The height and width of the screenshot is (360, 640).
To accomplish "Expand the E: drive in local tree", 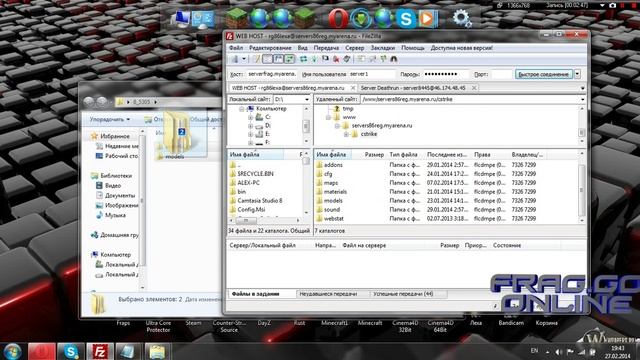I will (250, 134).
